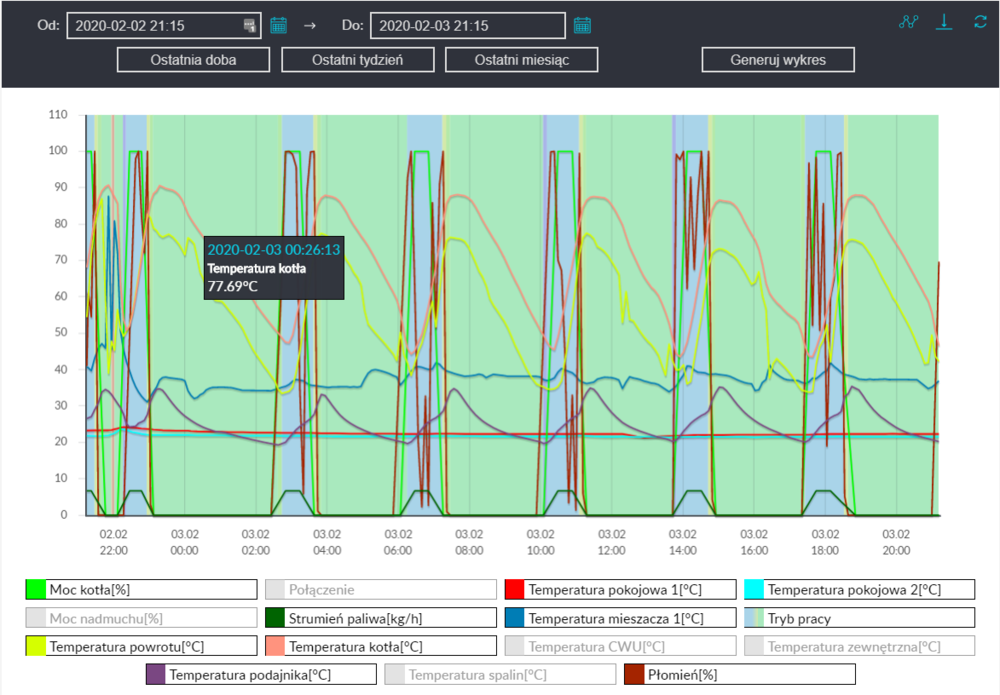The height and width of the screenshot is (695, 1000).
Task: Click the dark red Płomień color swatch
Action: [635, 675]
